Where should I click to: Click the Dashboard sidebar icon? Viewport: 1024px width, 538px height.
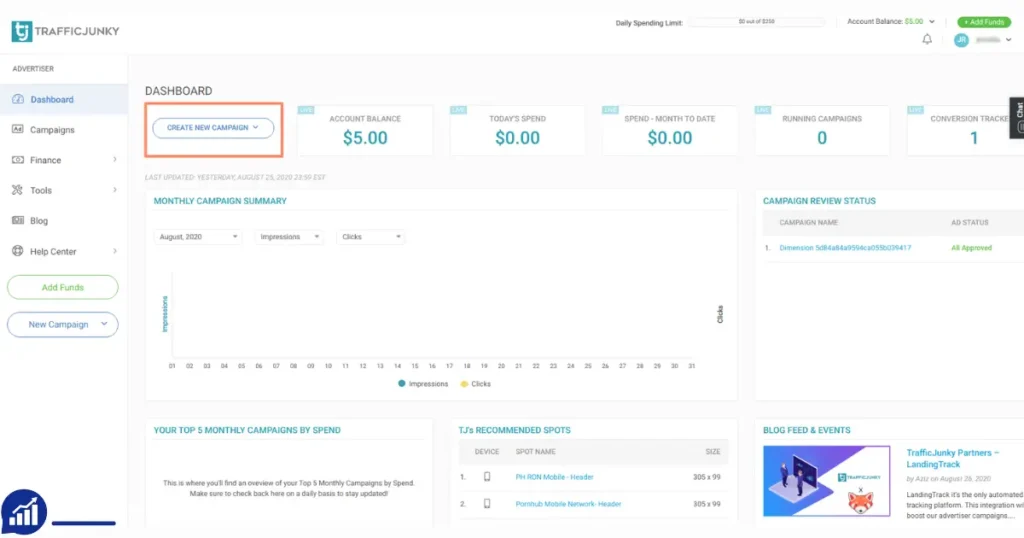point(18,99)
